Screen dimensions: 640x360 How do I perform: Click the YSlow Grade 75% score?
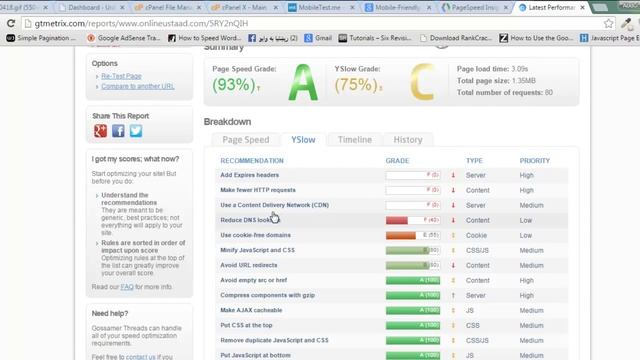pyautogui.click(x=356, y=85)
